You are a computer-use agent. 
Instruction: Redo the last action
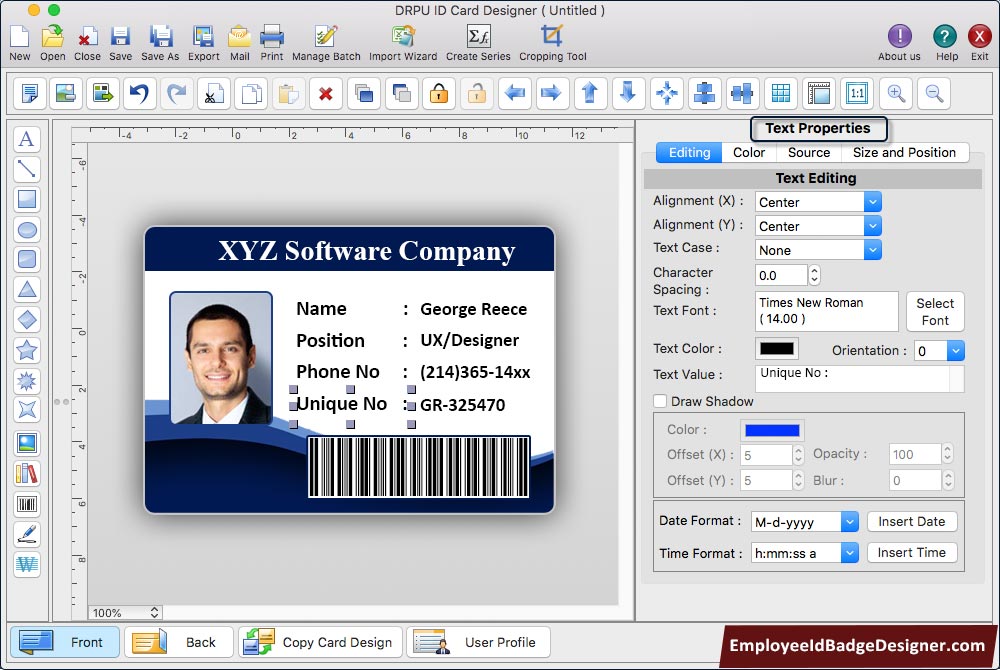pyautogui.click(x=177, y=94)
